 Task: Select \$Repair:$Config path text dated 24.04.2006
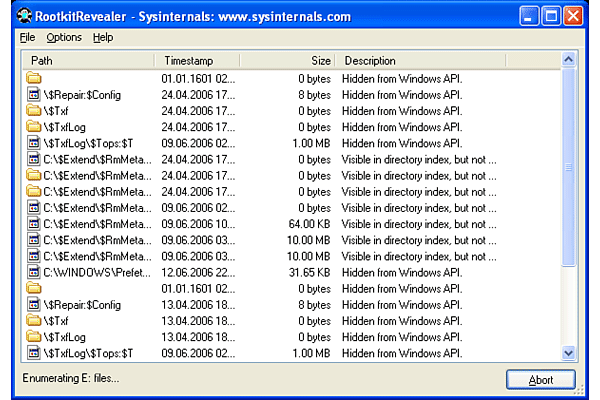click(82, 95)
